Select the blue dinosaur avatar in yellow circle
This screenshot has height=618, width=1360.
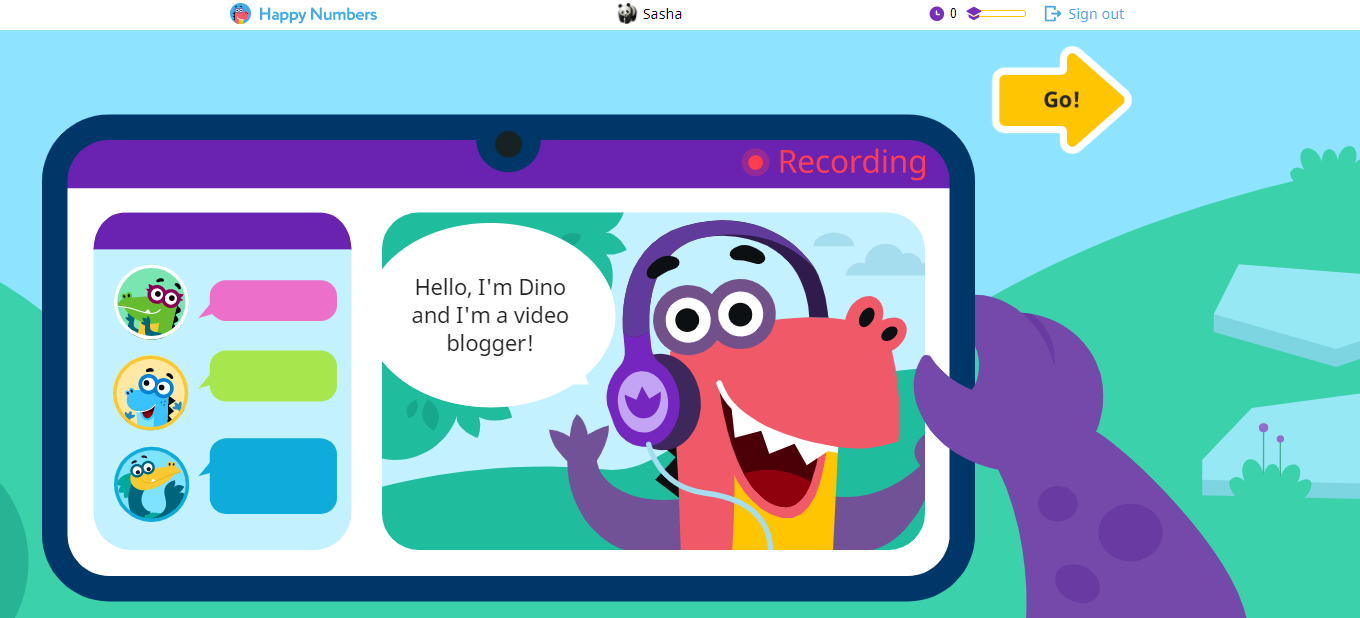tap(151, 393)
